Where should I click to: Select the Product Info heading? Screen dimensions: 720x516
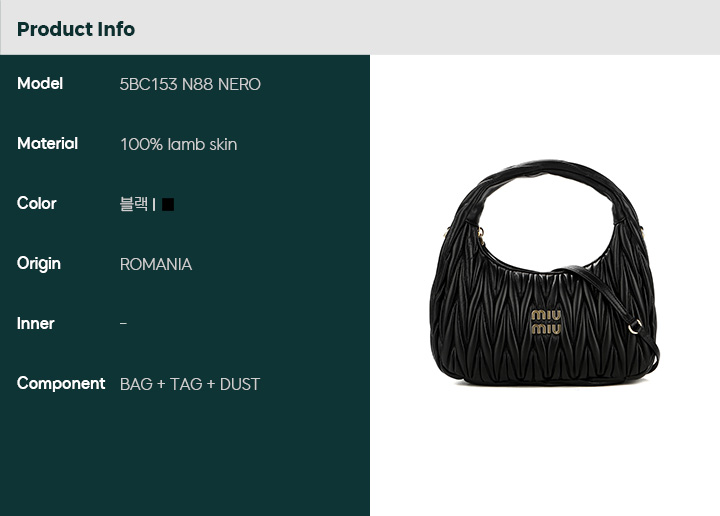pos(76,29)
